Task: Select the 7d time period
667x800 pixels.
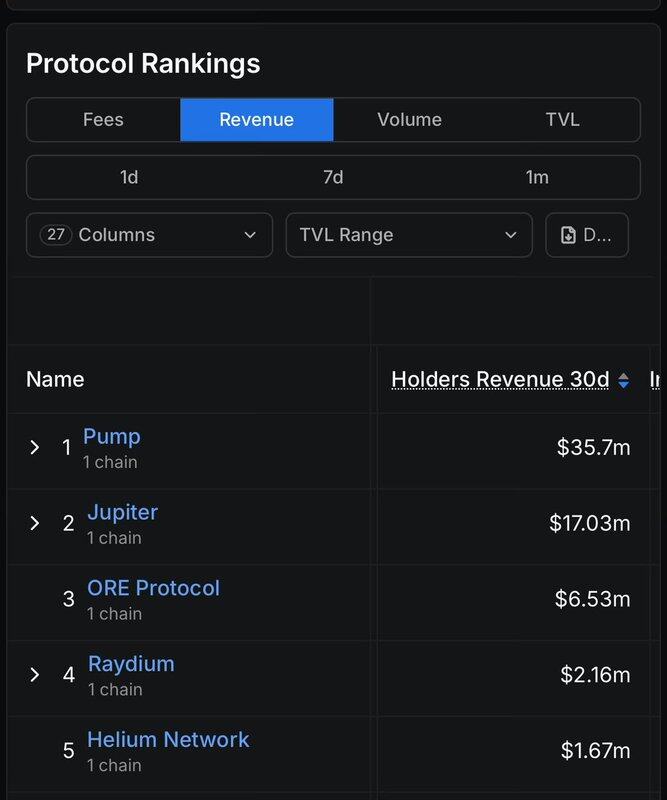Action: pos(333,177)
